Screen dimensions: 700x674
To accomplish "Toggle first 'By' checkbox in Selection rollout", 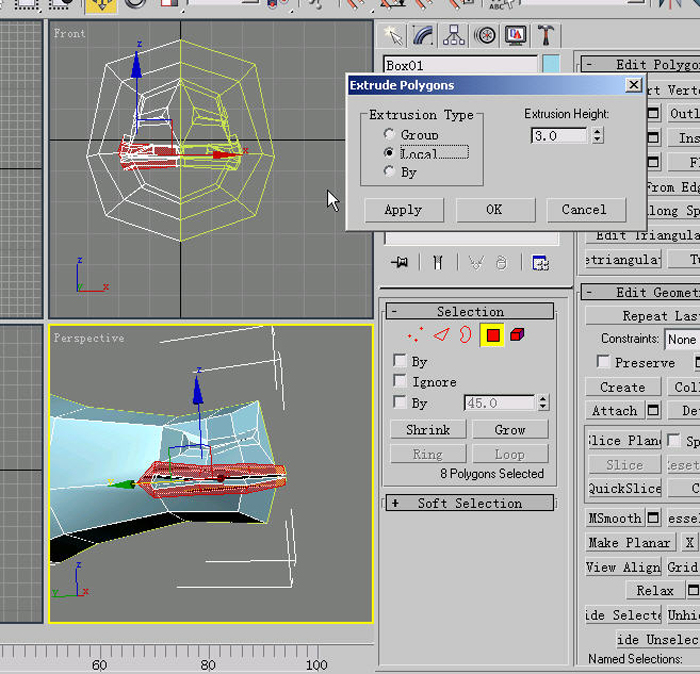I will [x=400, y=361].
